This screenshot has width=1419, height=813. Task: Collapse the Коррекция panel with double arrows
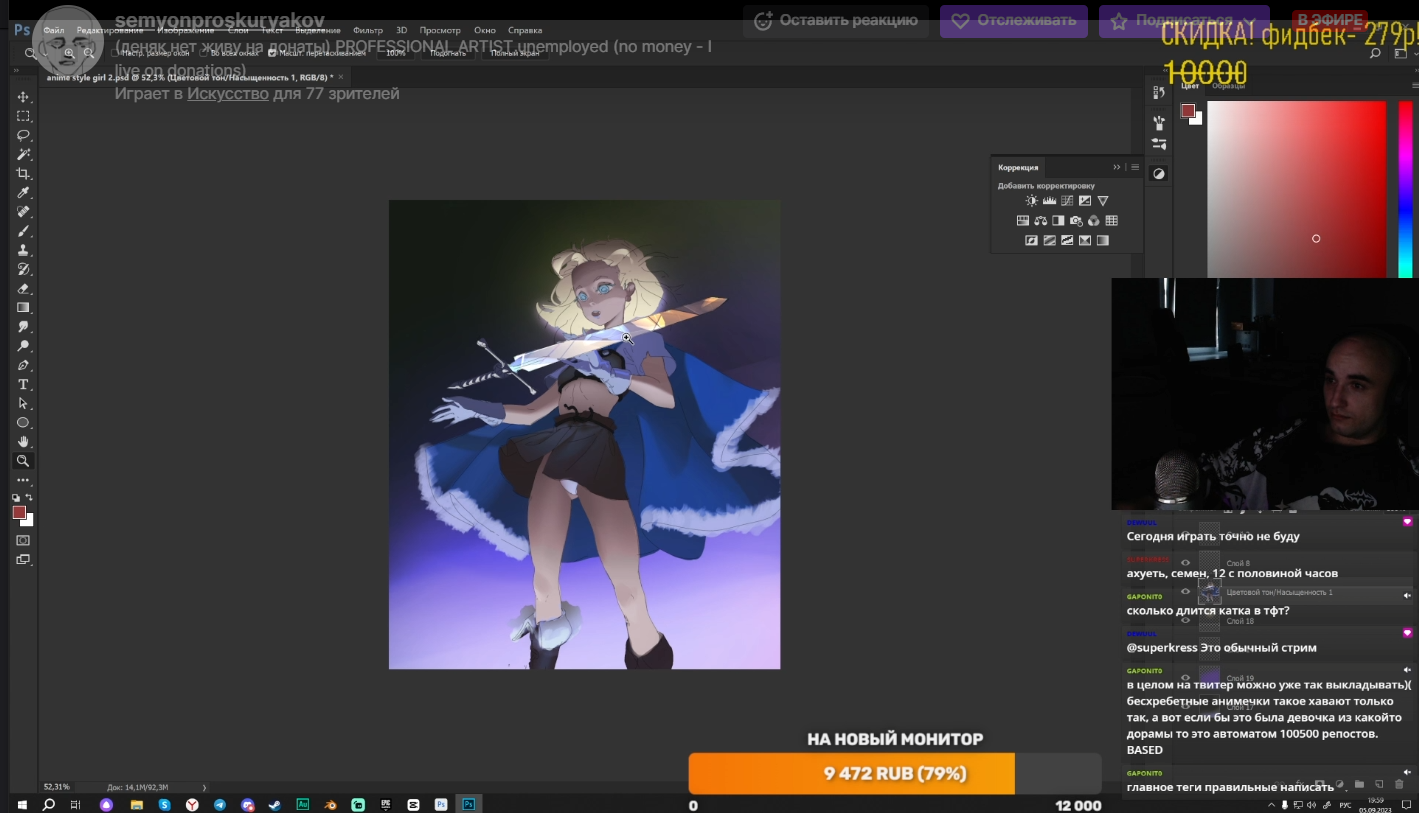(1117, 167)
